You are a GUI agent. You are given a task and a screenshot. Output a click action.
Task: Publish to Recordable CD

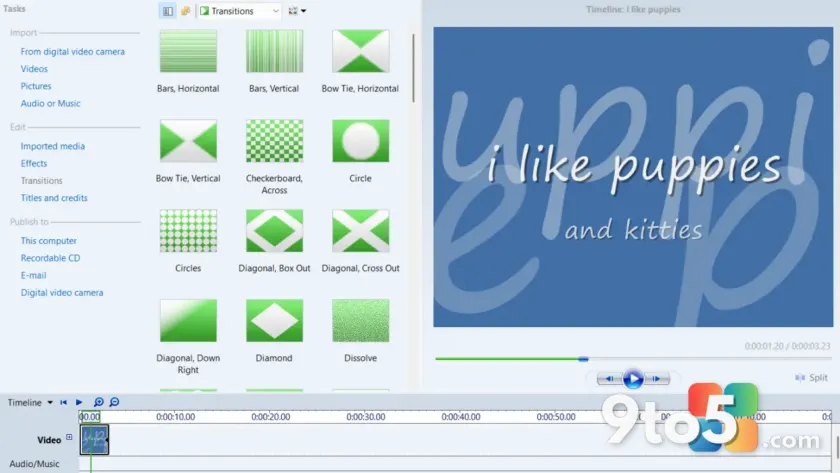tap(50, 258)
